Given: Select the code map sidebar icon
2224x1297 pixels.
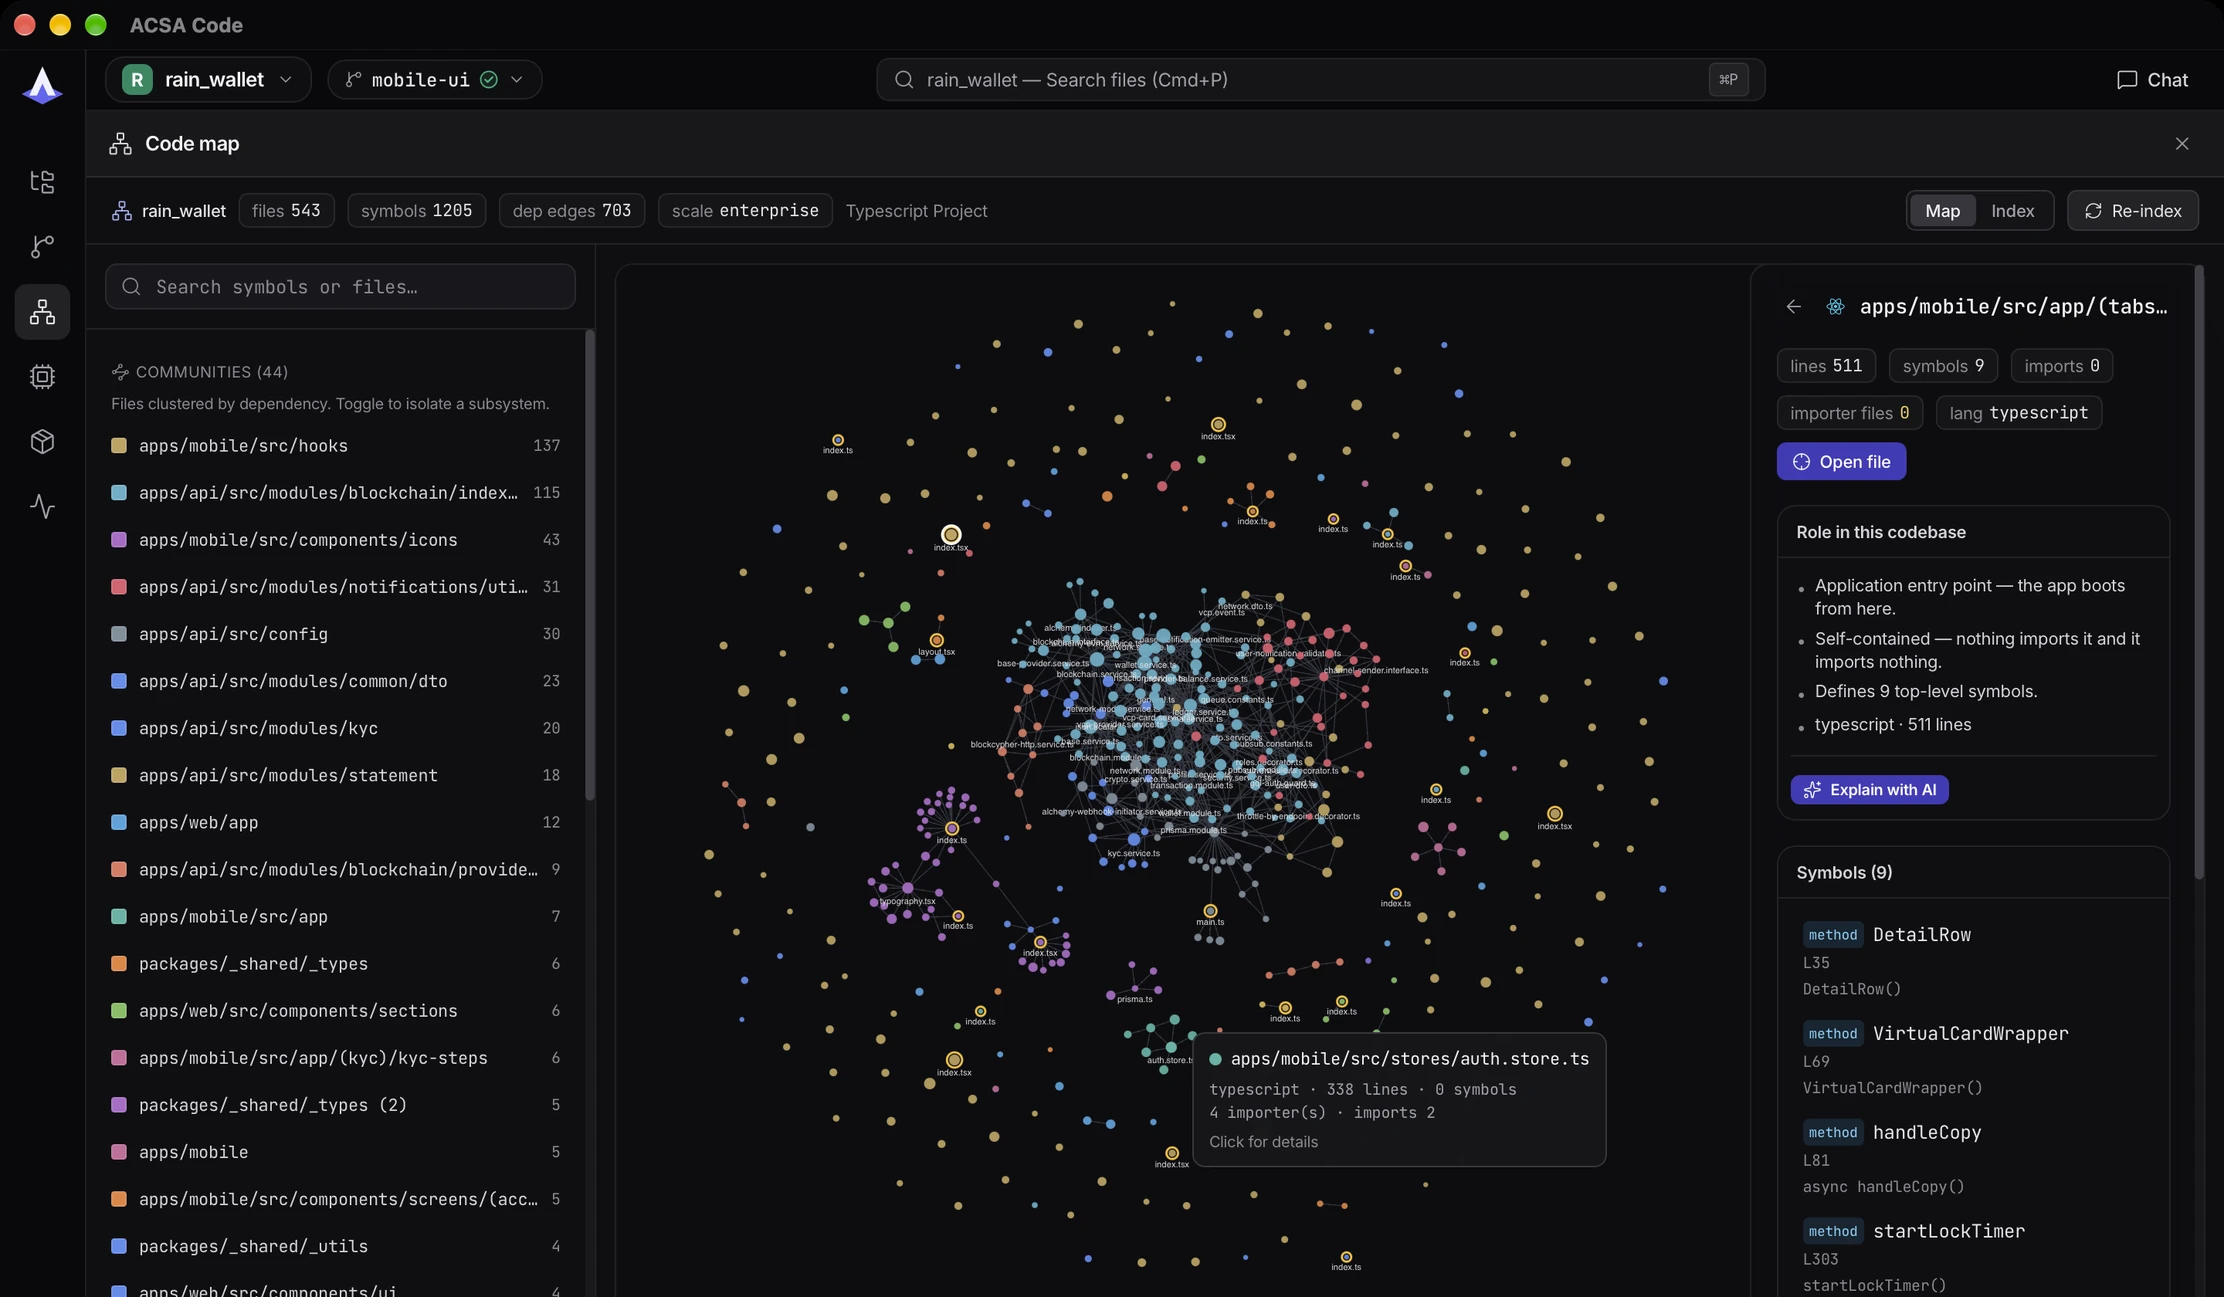Looking at the screenshot, I should point(42,312).
